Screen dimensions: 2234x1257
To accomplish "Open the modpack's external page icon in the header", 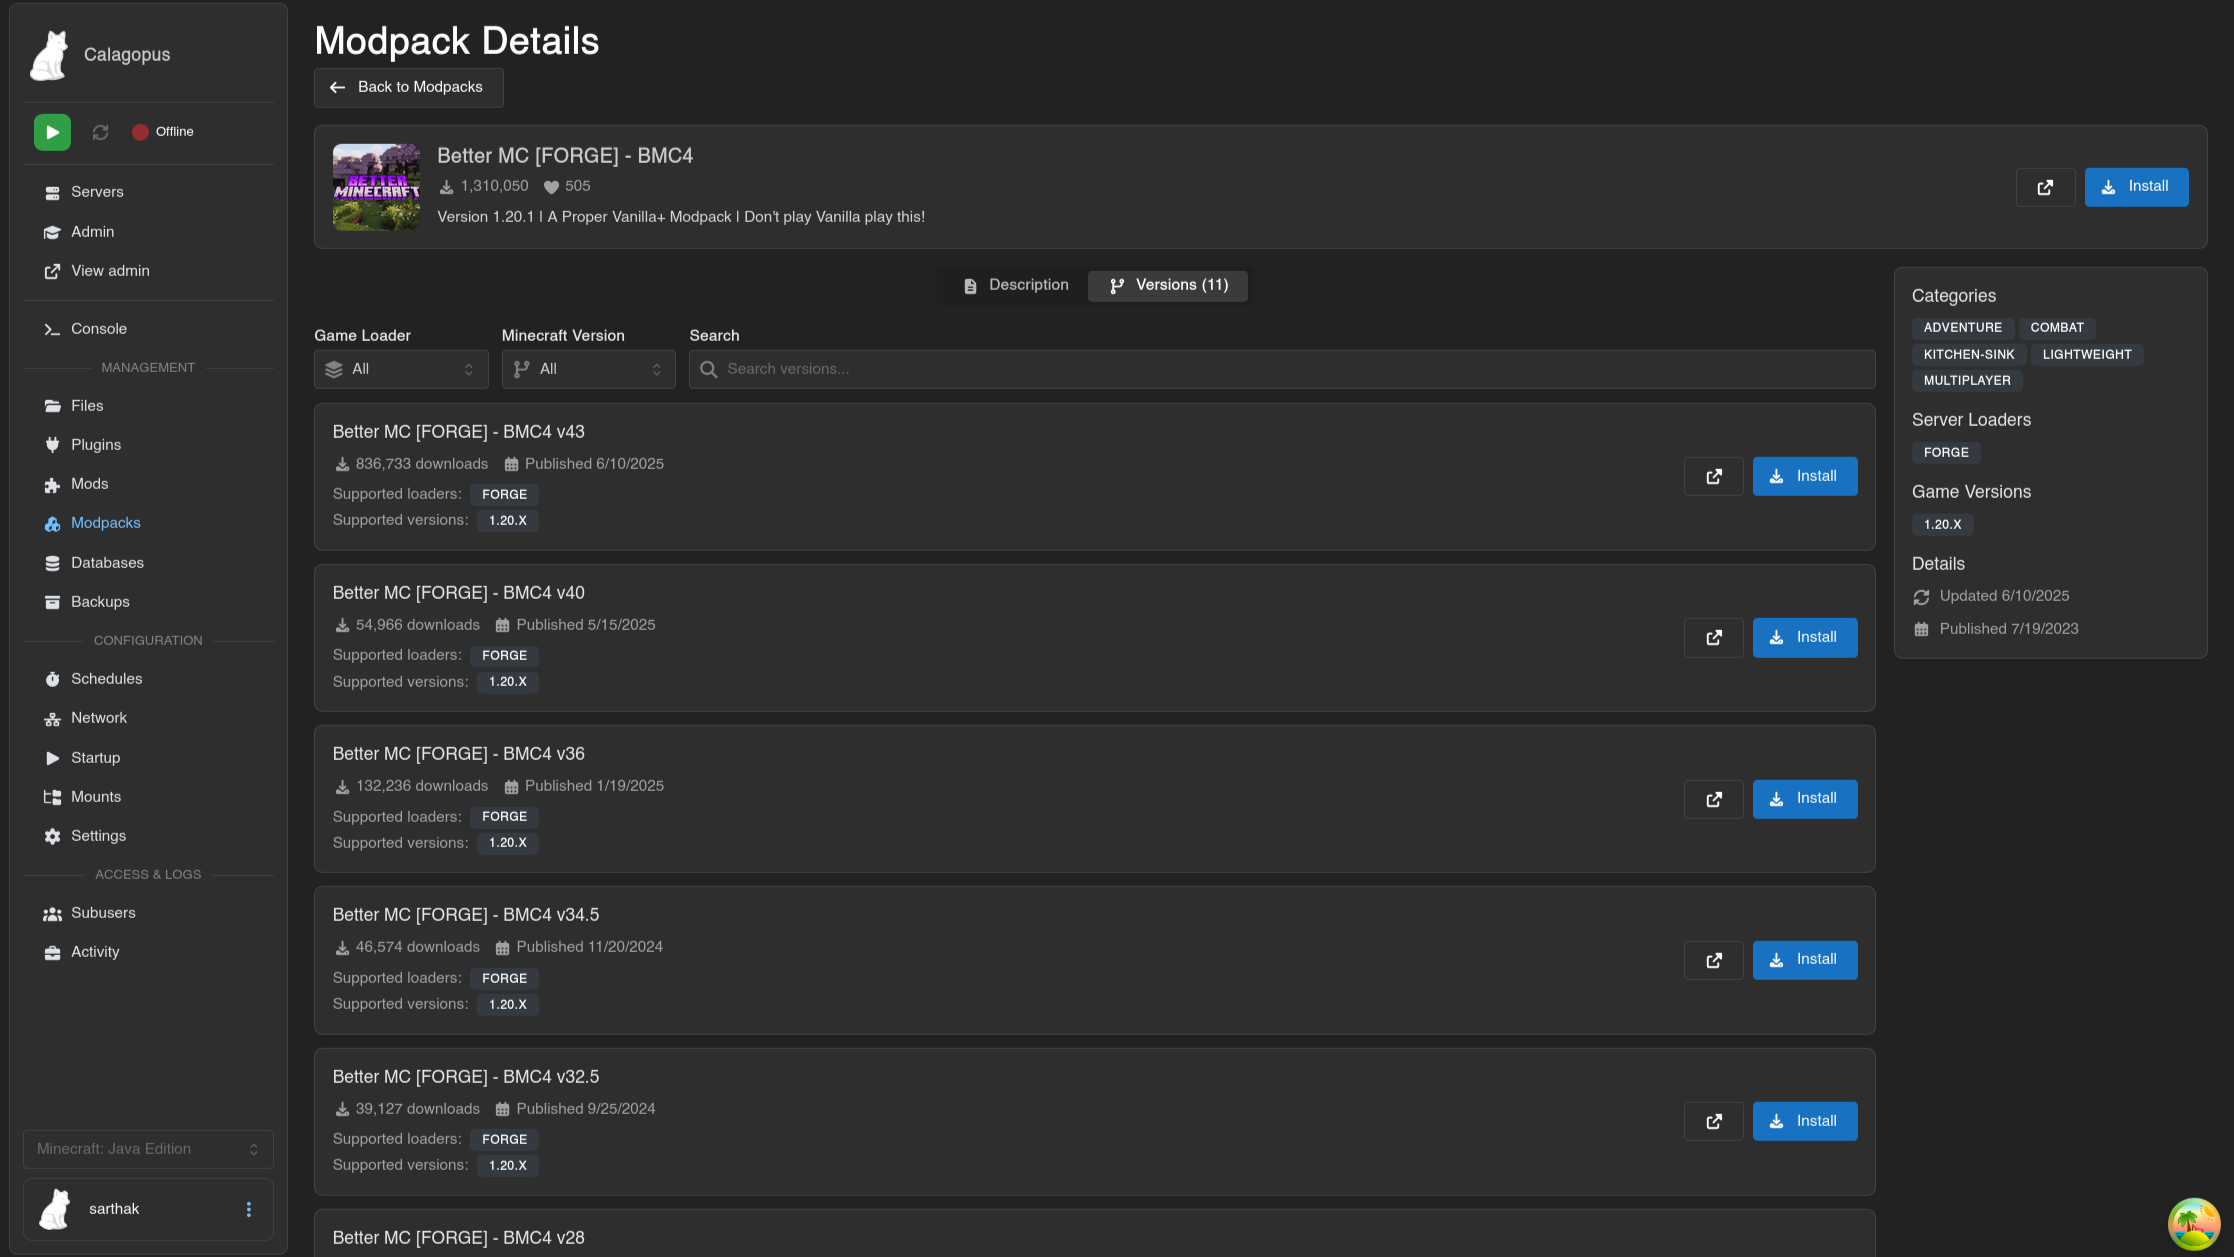I will click(x=2045, y=187).
